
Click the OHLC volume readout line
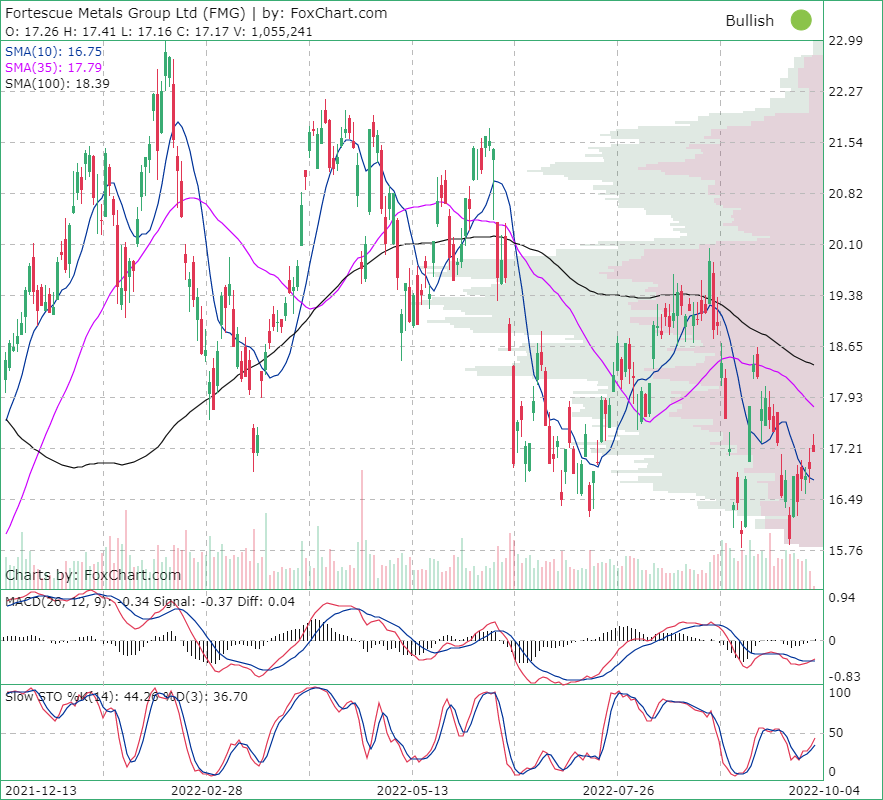[x=159, y=31]
